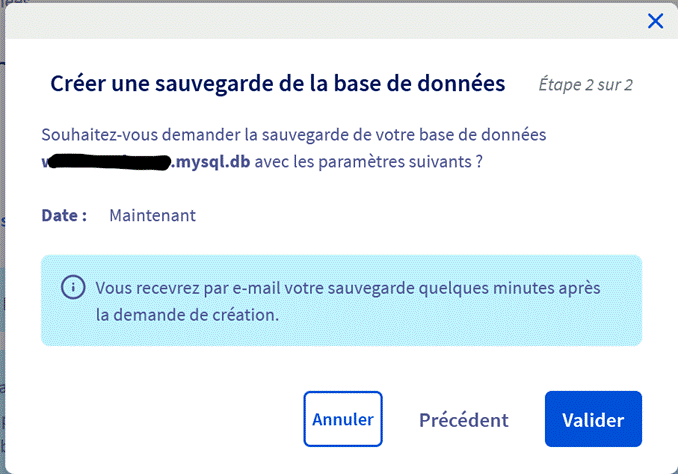
Task: Click the 'Vous recevrez par e-mail' message line
Action: point(348,288)
